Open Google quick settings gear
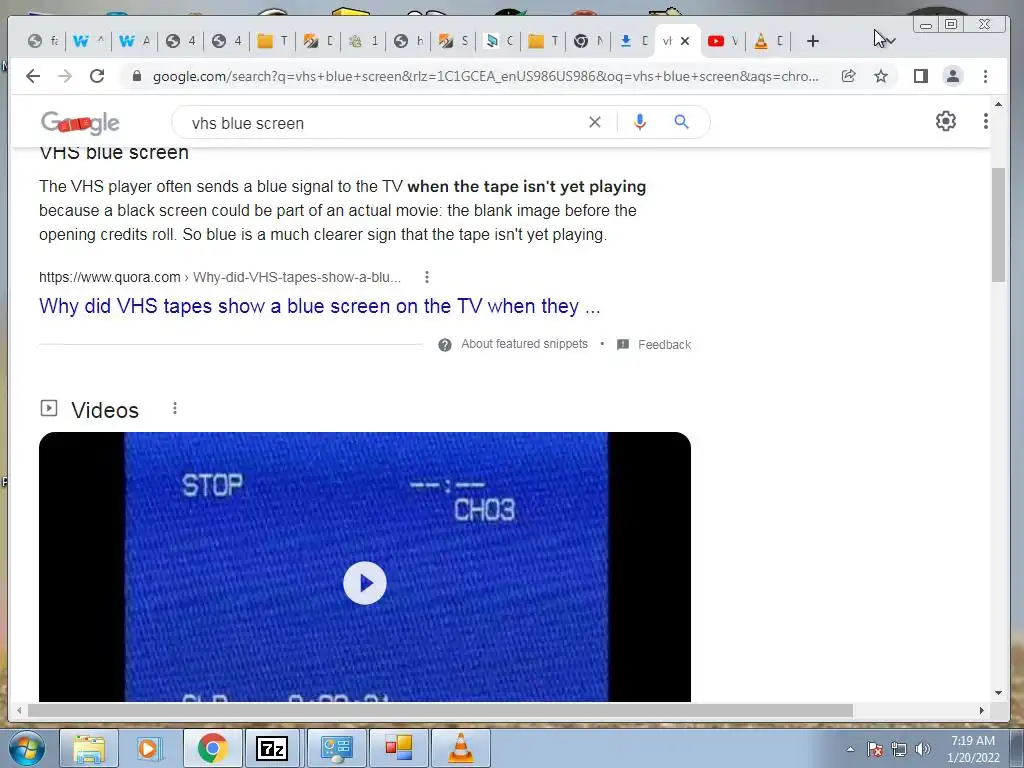The height and width of the screenshot is (768, 1024). 946,121
